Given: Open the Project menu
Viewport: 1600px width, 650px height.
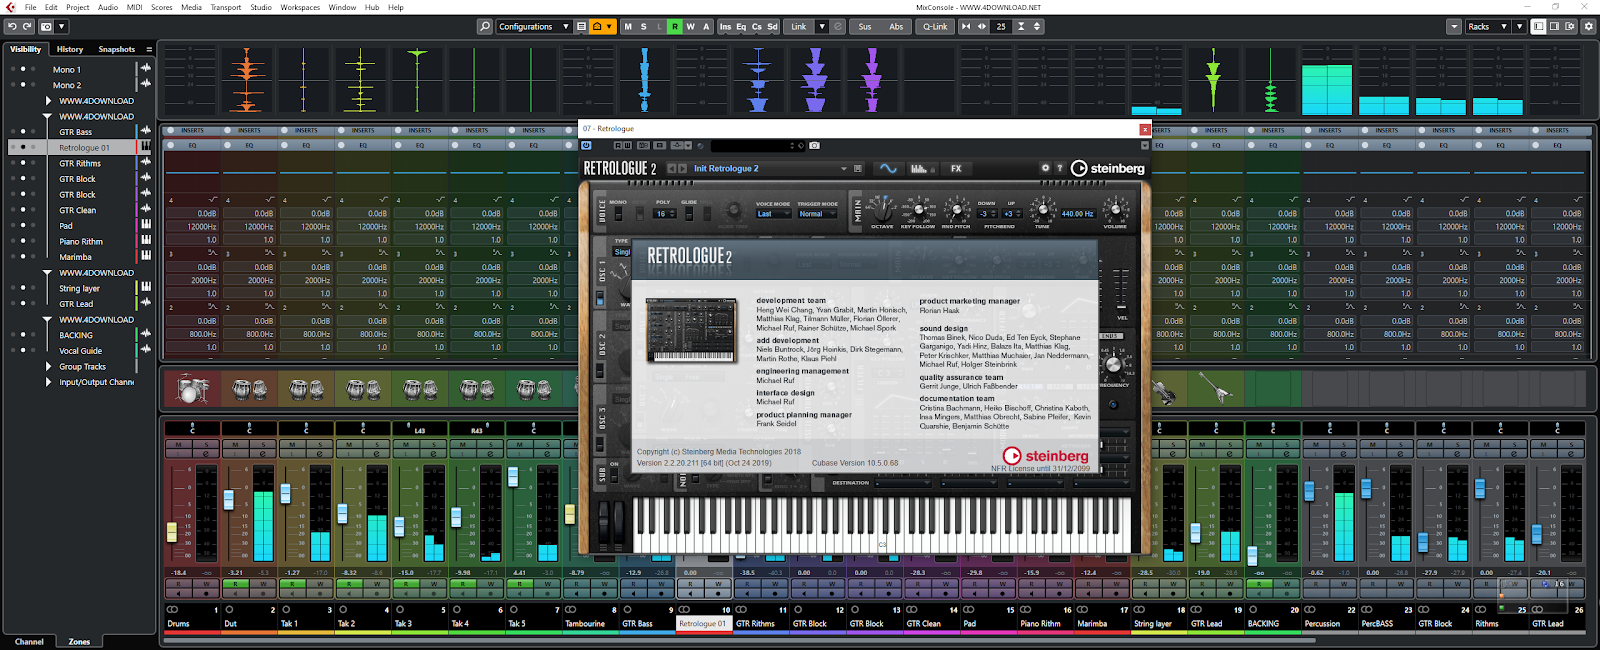Looking at the screenshot, I should pos(78,7).
